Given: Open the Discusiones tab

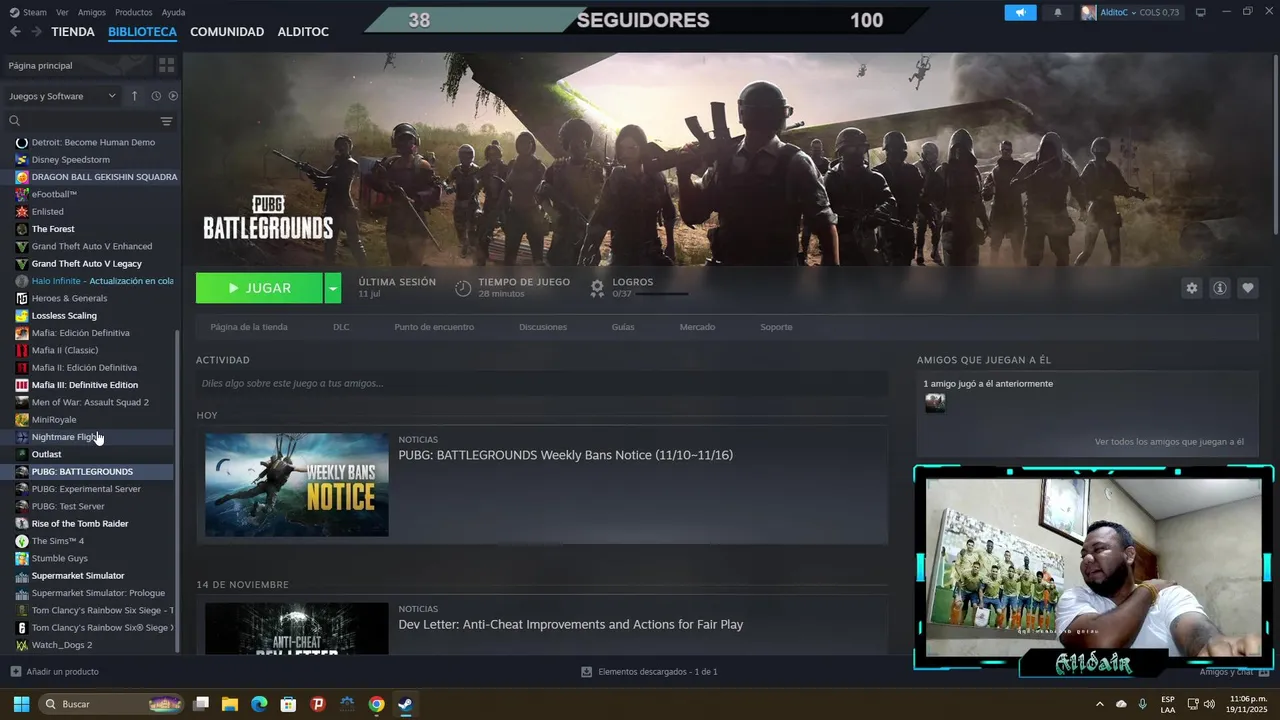Looking at the screenshot, I should point(543,327).
